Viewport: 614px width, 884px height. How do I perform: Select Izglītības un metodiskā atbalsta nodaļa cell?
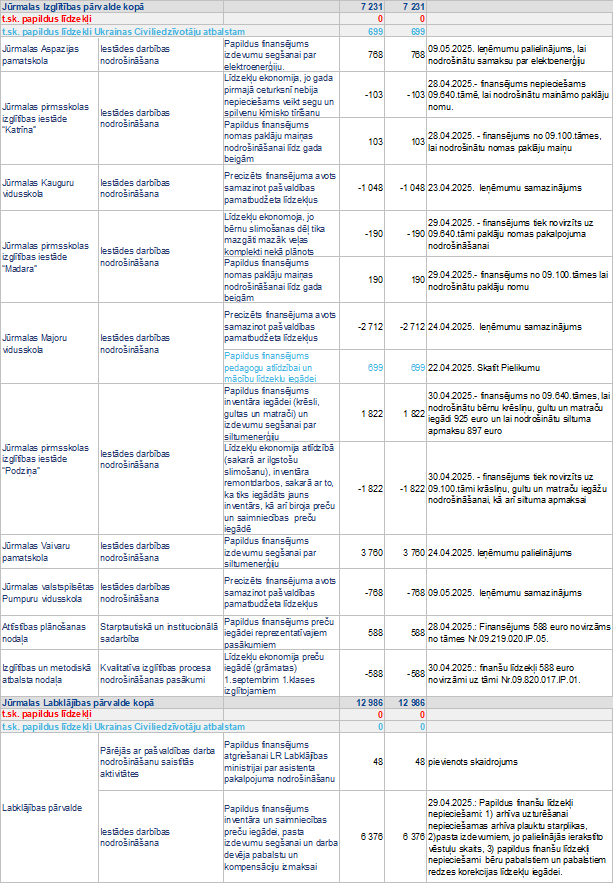[48, 674]
